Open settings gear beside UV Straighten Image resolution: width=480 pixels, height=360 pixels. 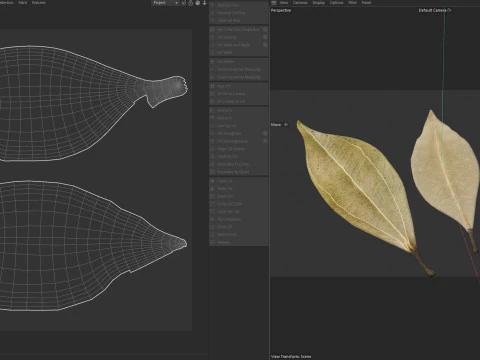265,133
